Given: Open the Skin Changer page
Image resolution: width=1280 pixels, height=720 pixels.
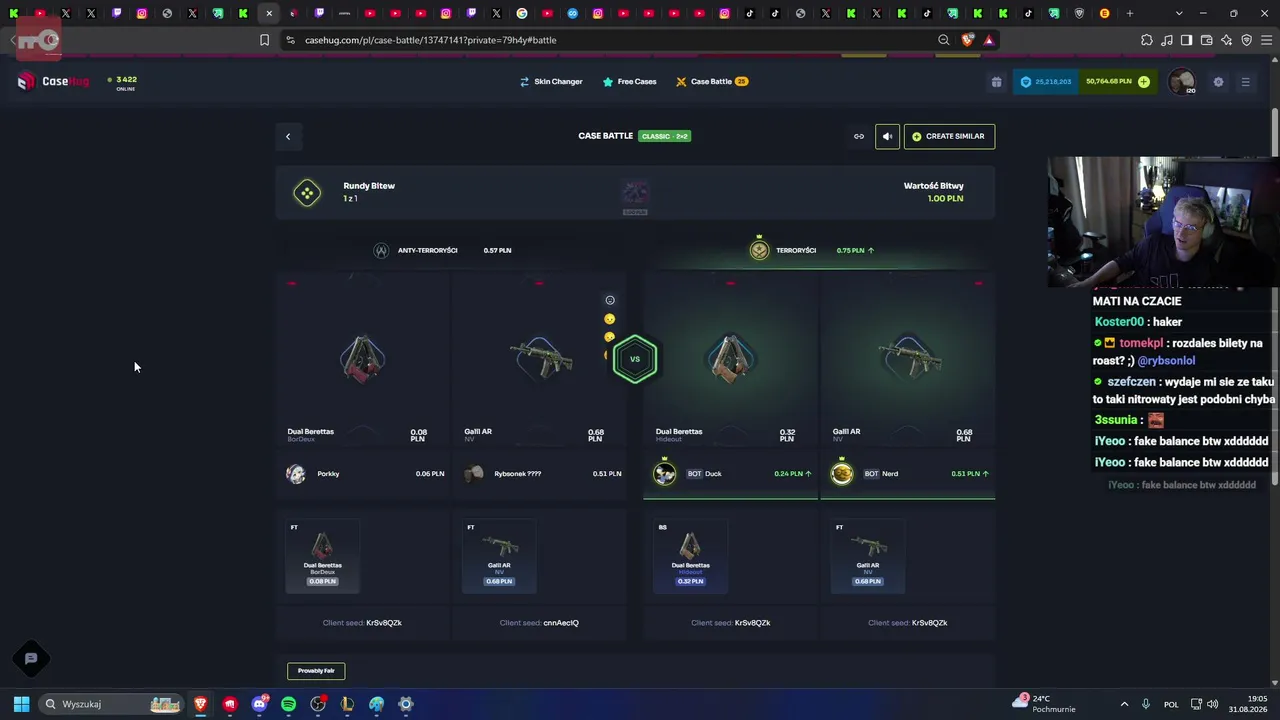Looking at the screenshot, I should pyautogui.click(x=551, y=82).
